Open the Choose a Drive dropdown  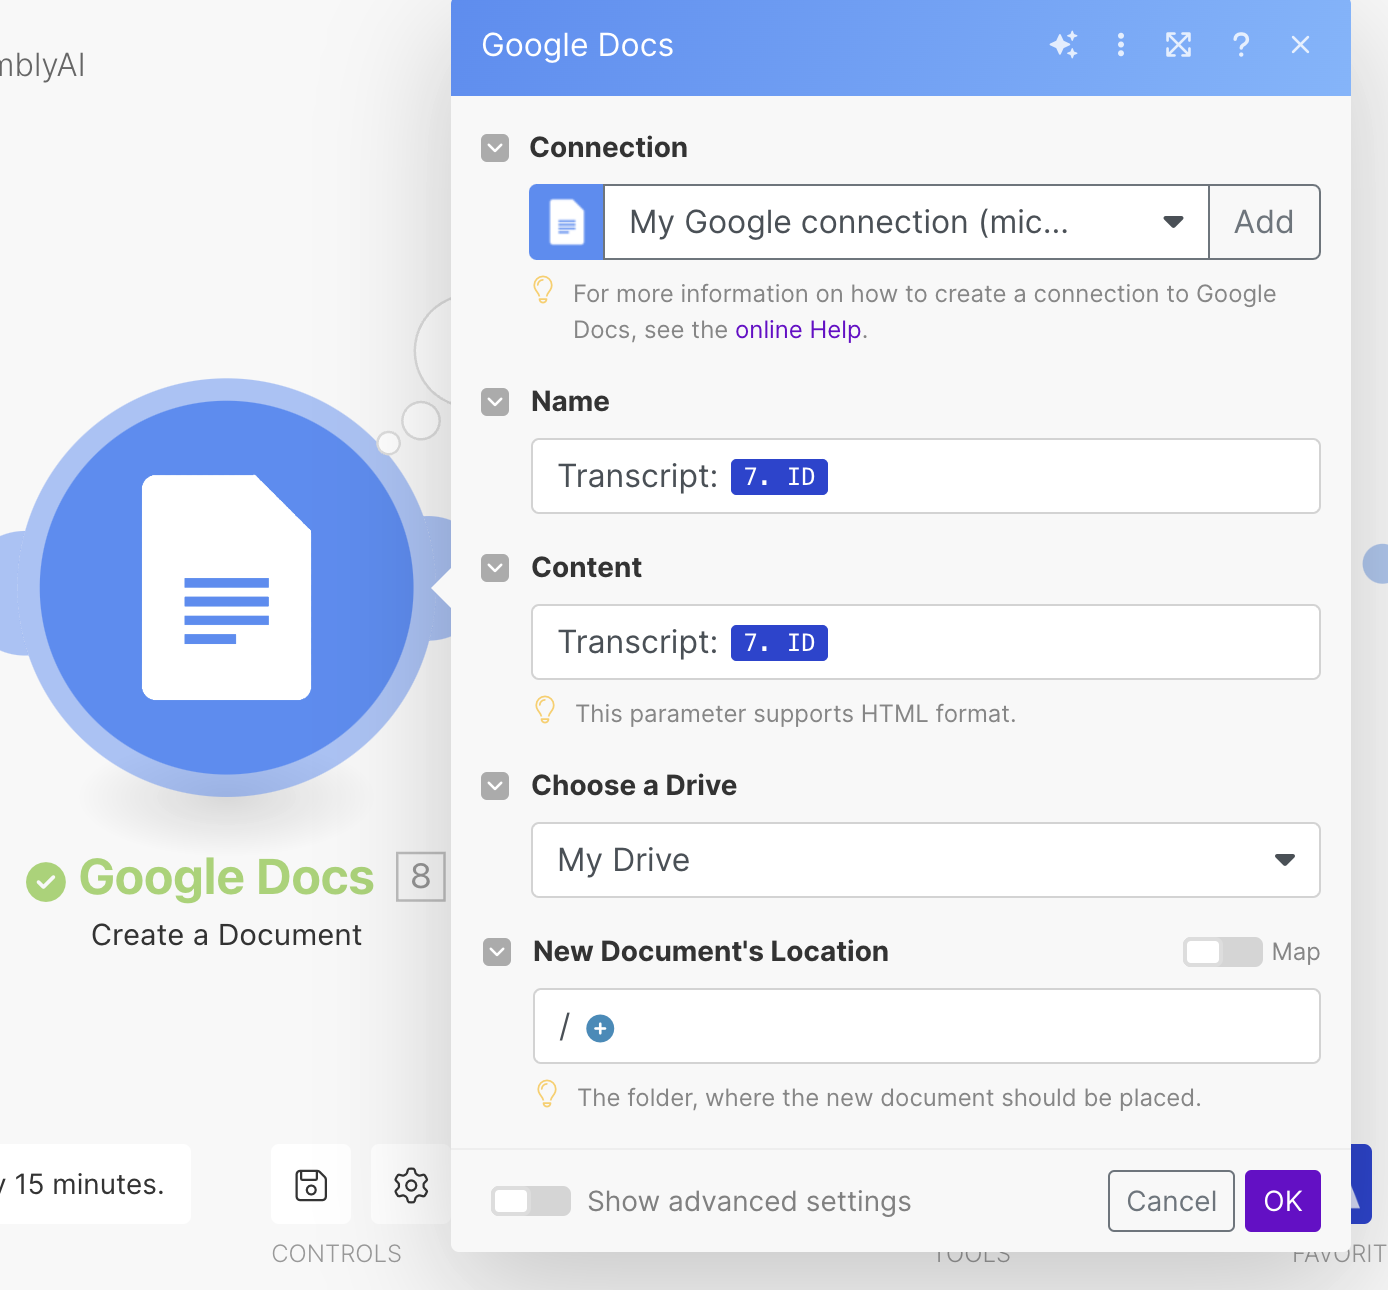point(1285,860)
